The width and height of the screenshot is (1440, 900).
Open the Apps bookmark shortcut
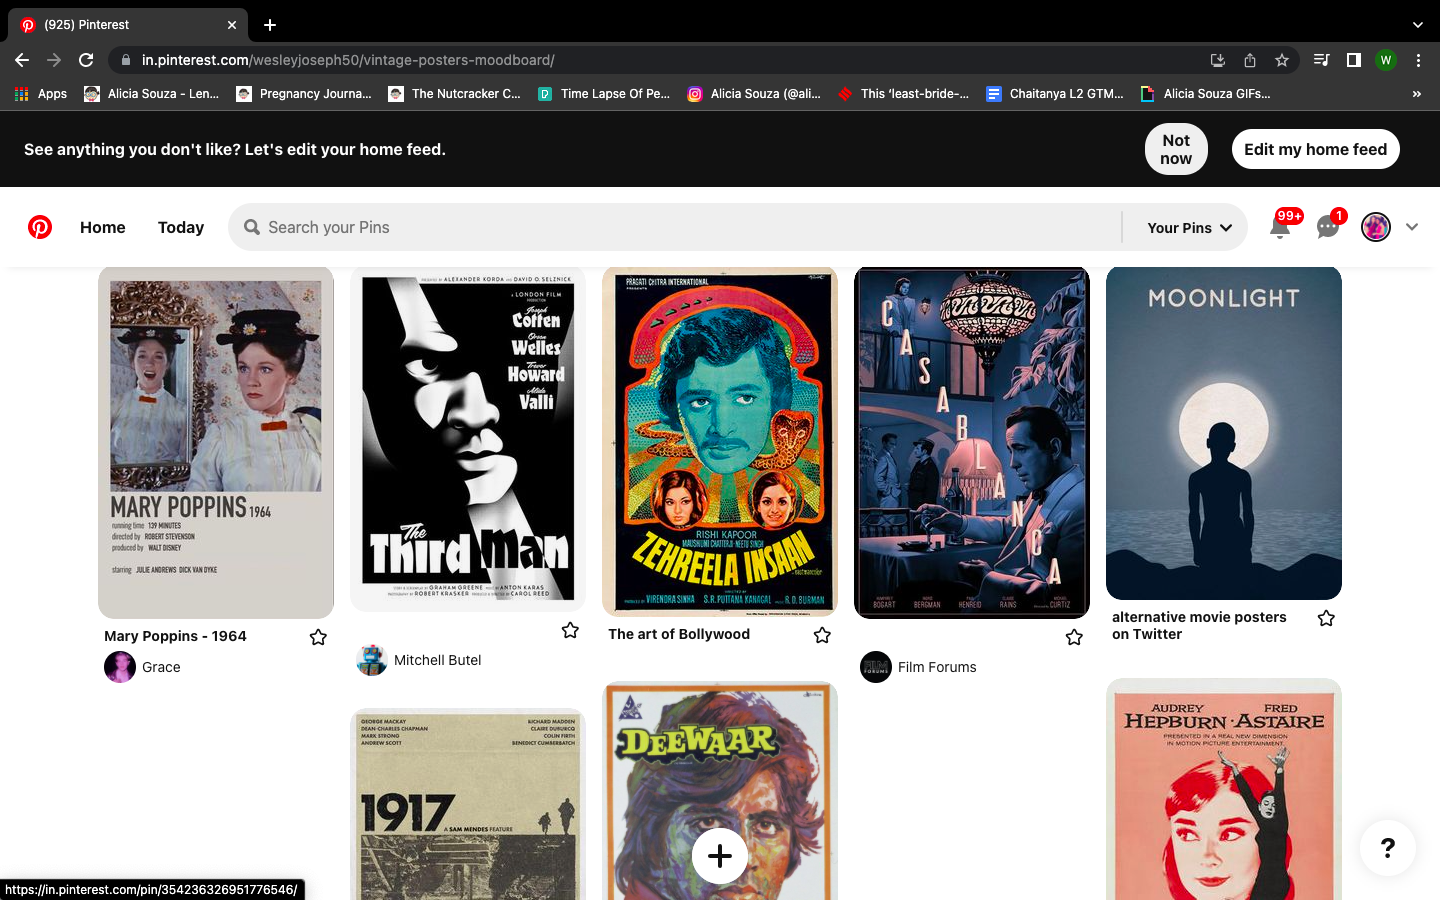coord(41,94)
